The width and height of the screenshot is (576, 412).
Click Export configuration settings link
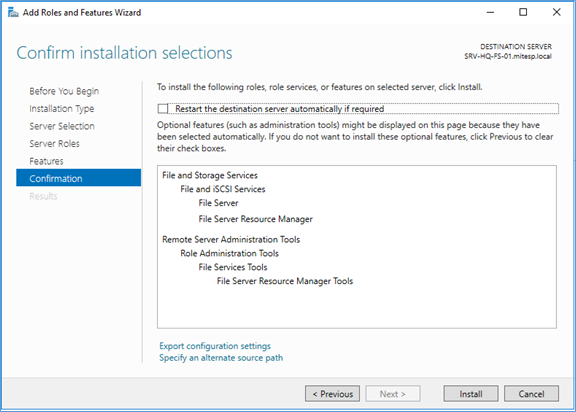click(215, 346)
